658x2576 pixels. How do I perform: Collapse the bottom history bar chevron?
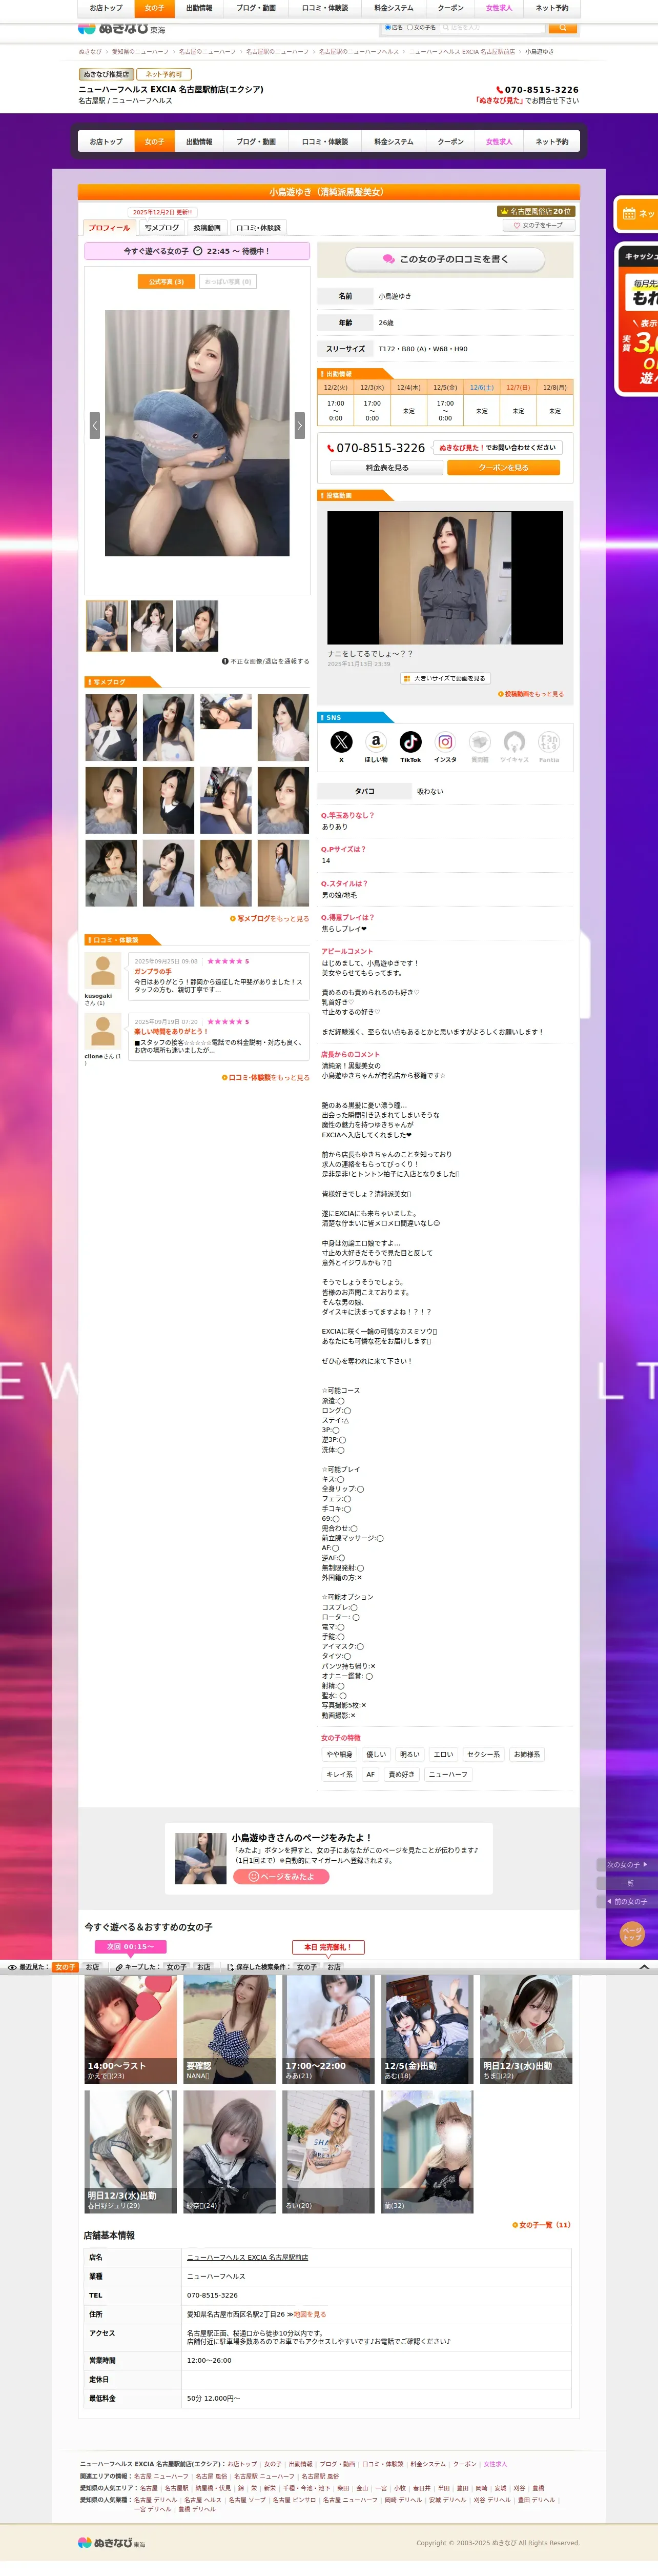[644, 1966]
